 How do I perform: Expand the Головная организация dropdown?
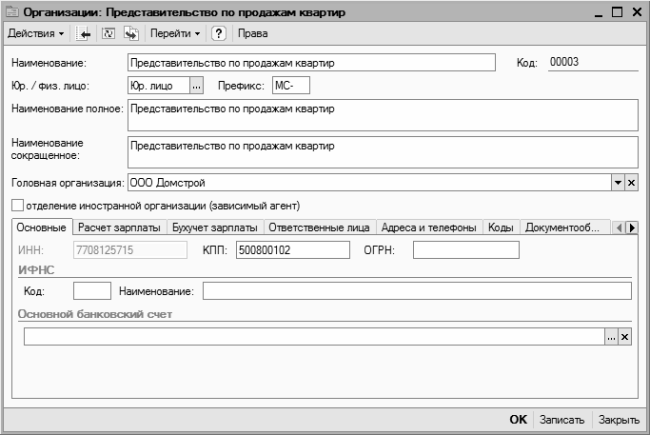tap(617, 182)
